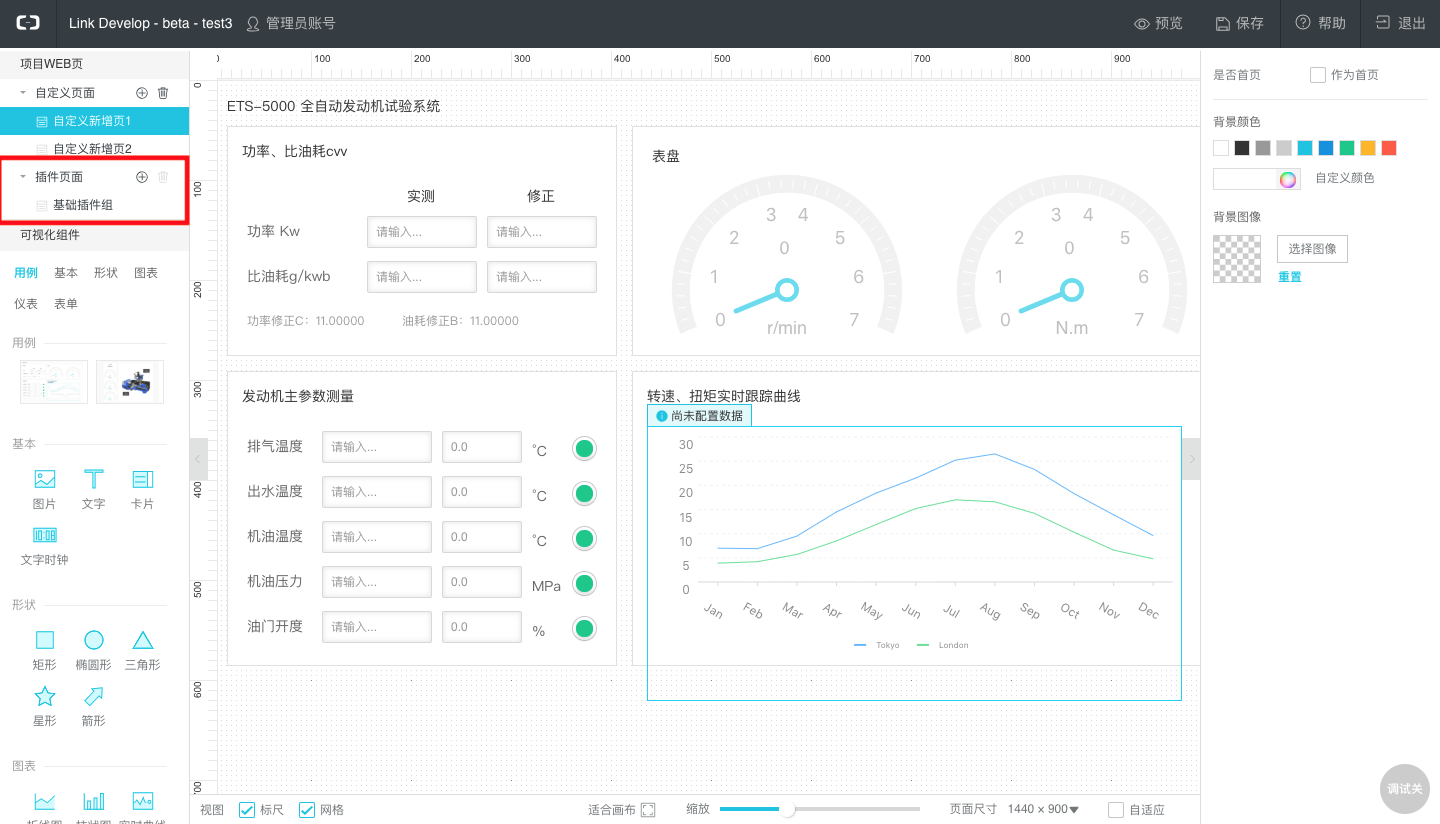1440x824 pixels.
Task: Select the real-time curve component icon
Action: (x=143, y=801)
